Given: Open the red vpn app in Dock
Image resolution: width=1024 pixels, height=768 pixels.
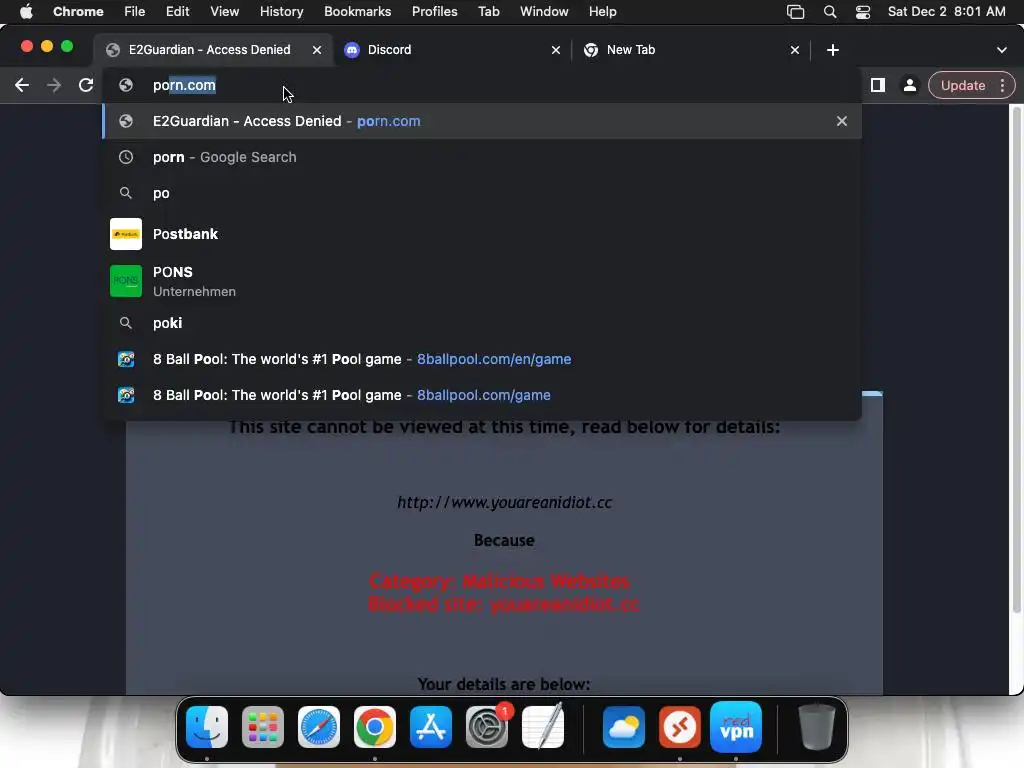Looking at the screenshot, I should pos(736,727).
